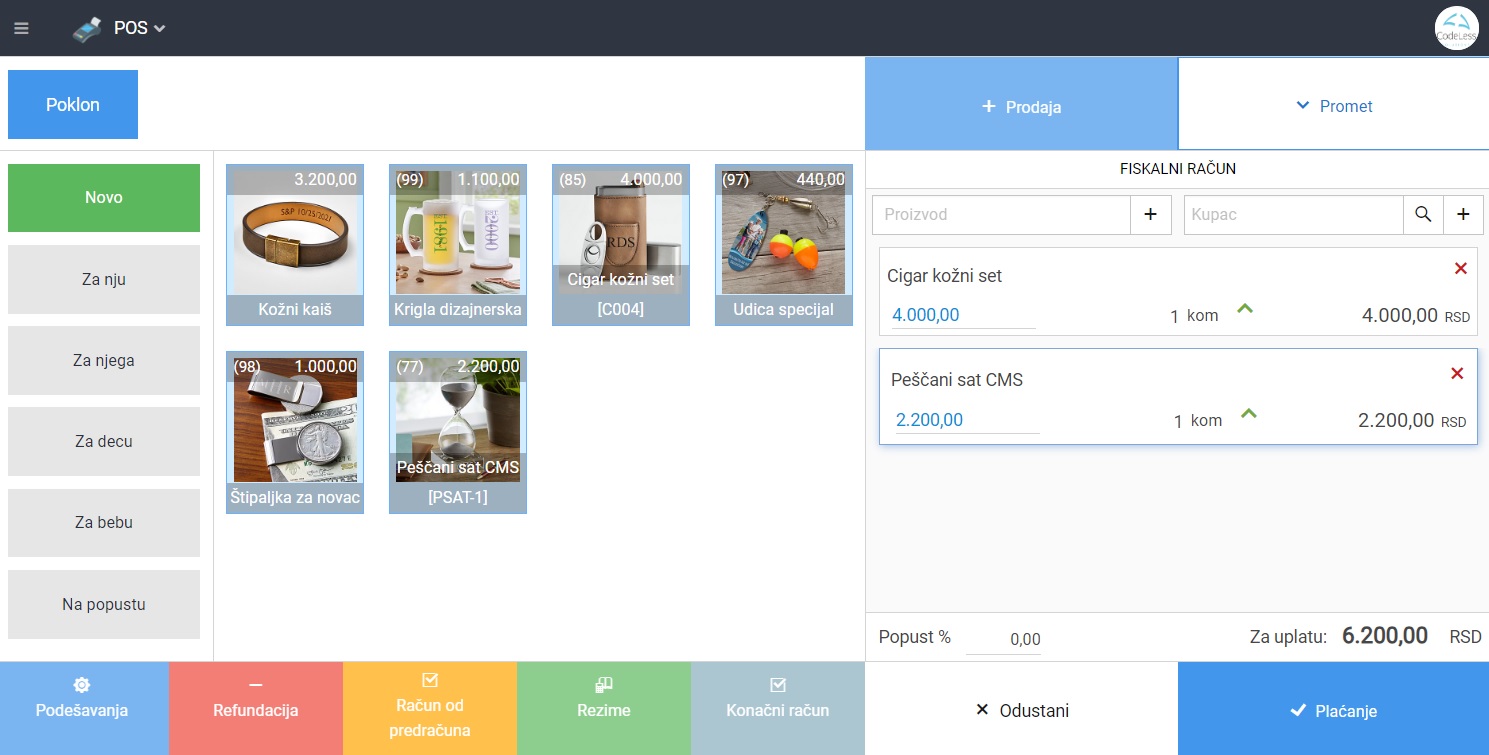This screenshot has width=1489, height=755.
Task: Open the Za njega category
Action: [x=104, y=360]
